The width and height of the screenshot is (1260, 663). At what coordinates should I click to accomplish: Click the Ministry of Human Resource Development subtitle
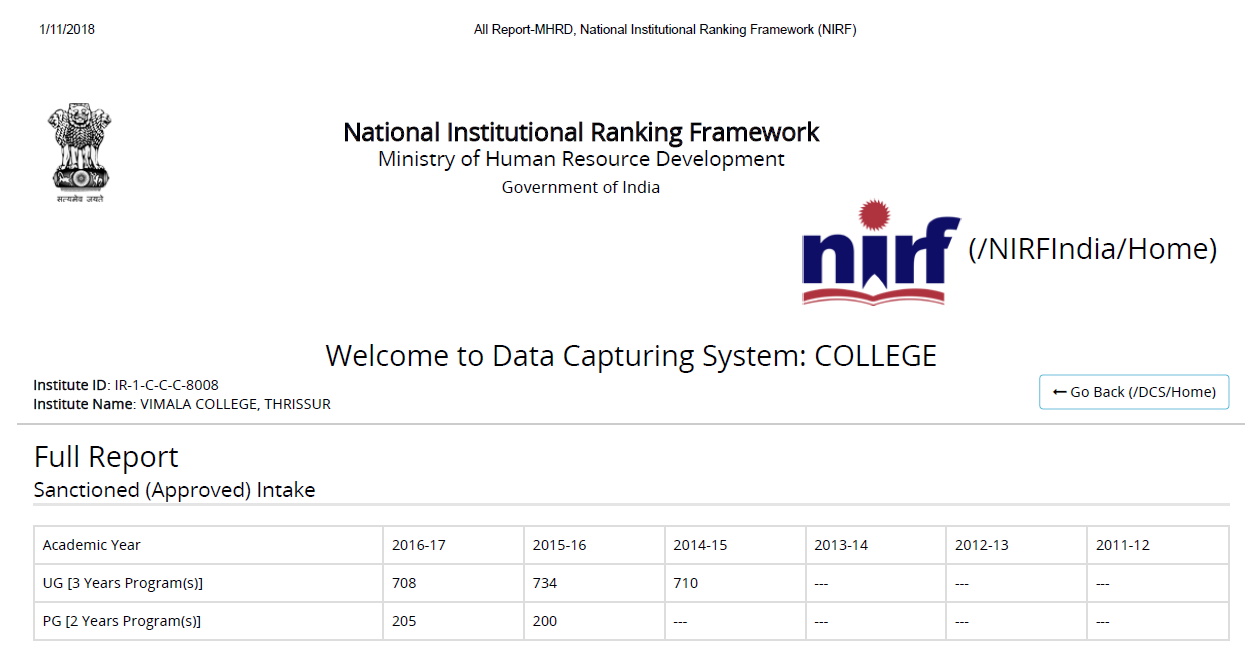click(581, 159)
